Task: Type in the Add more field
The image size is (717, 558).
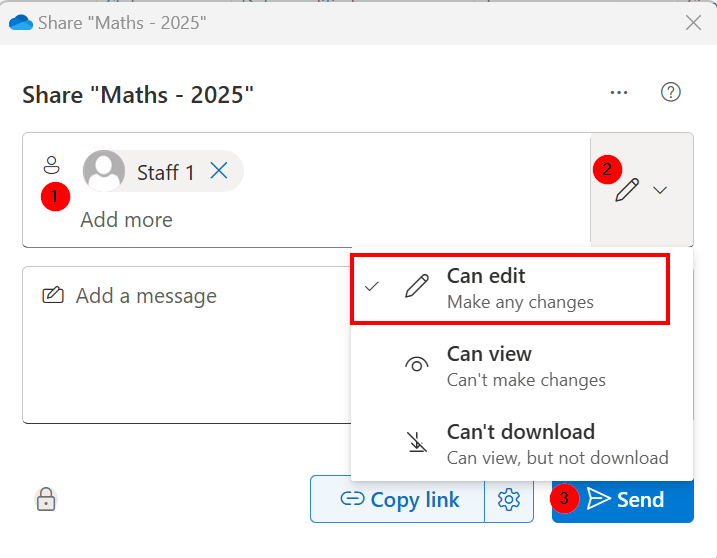Action: coord(127,220)
